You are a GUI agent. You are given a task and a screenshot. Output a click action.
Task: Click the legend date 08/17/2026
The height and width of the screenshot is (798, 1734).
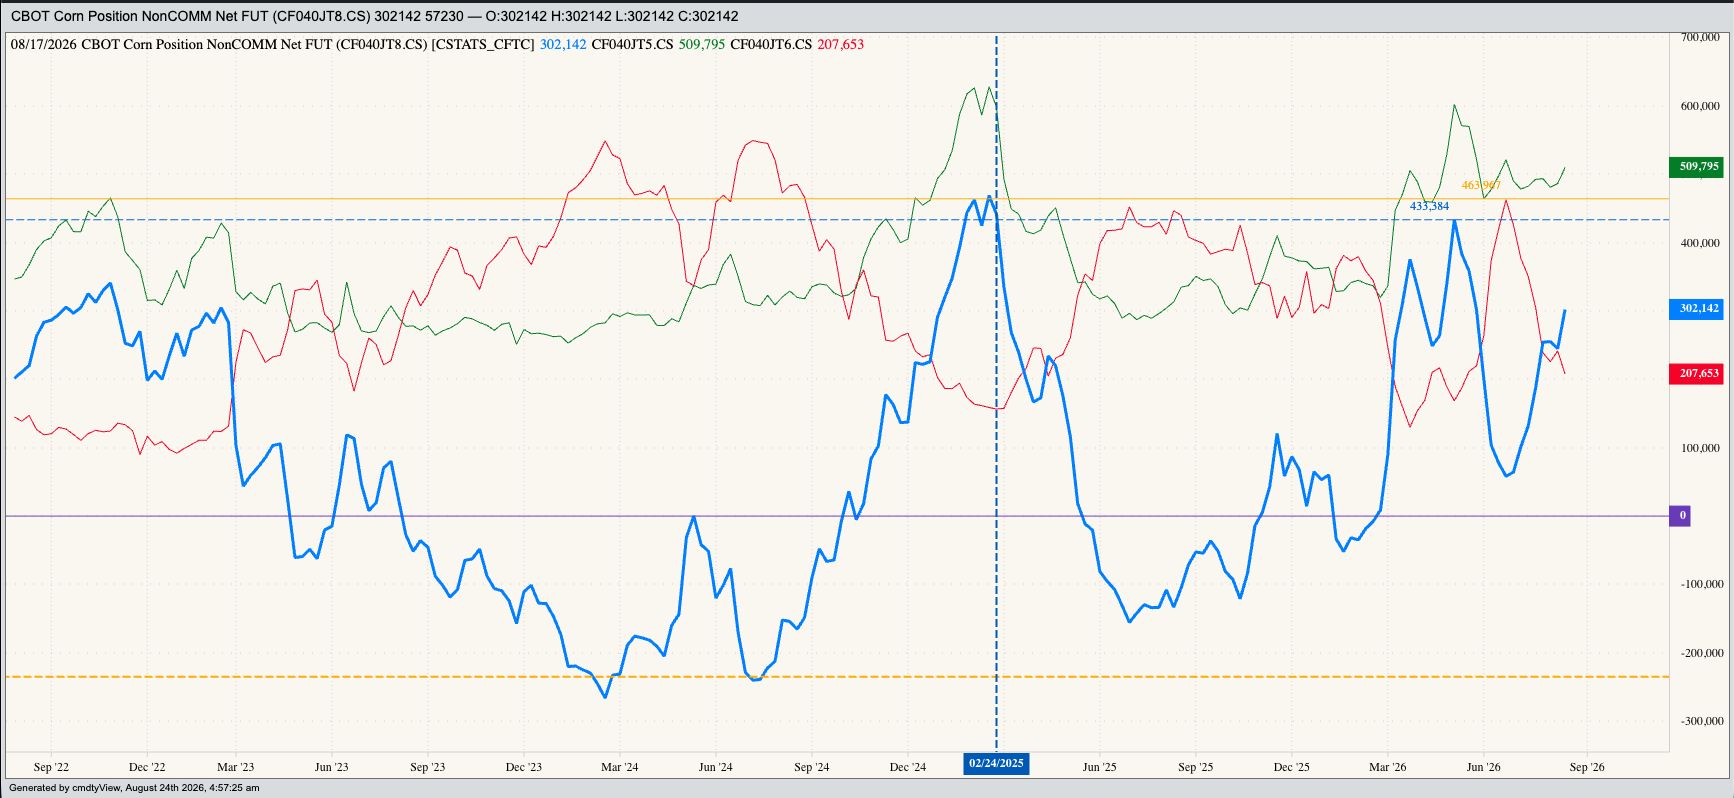click(43, 44)
